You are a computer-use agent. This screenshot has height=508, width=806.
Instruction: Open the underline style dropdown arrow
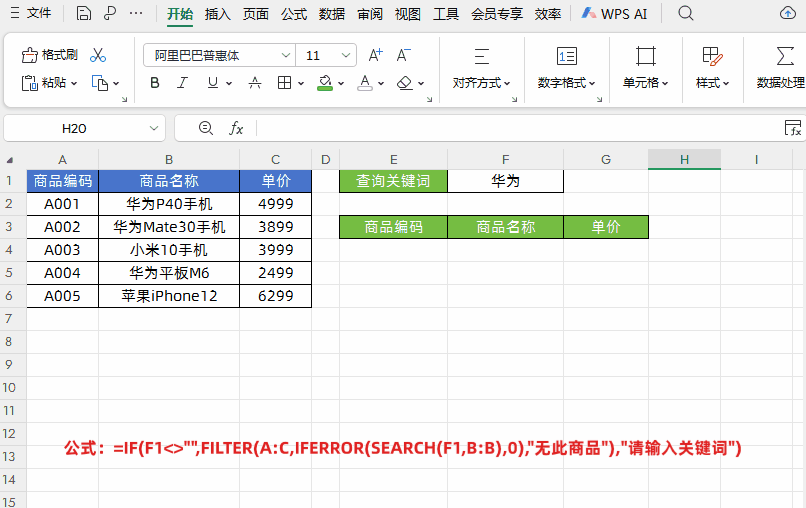click(229, 83)
